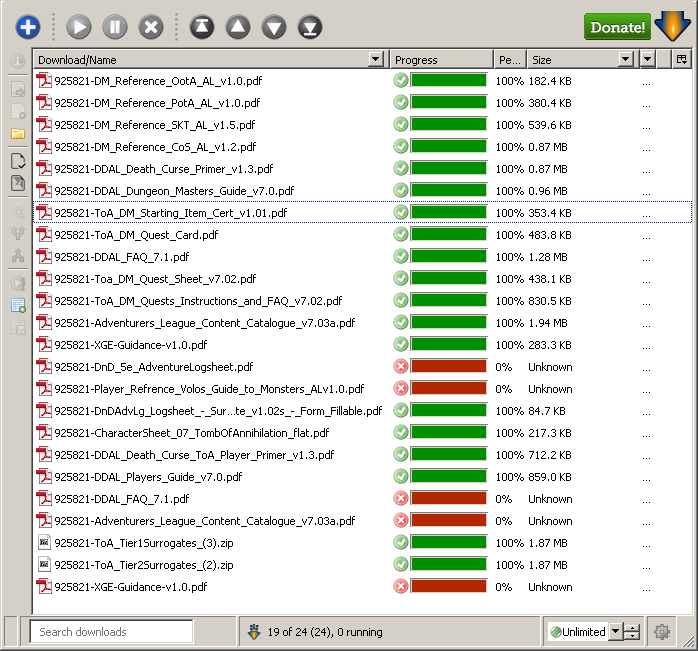Image resolution: width=698 pixels, height=651 pixels.
Task: Click the Resume play button in toolbar
Action: (79, 27)
